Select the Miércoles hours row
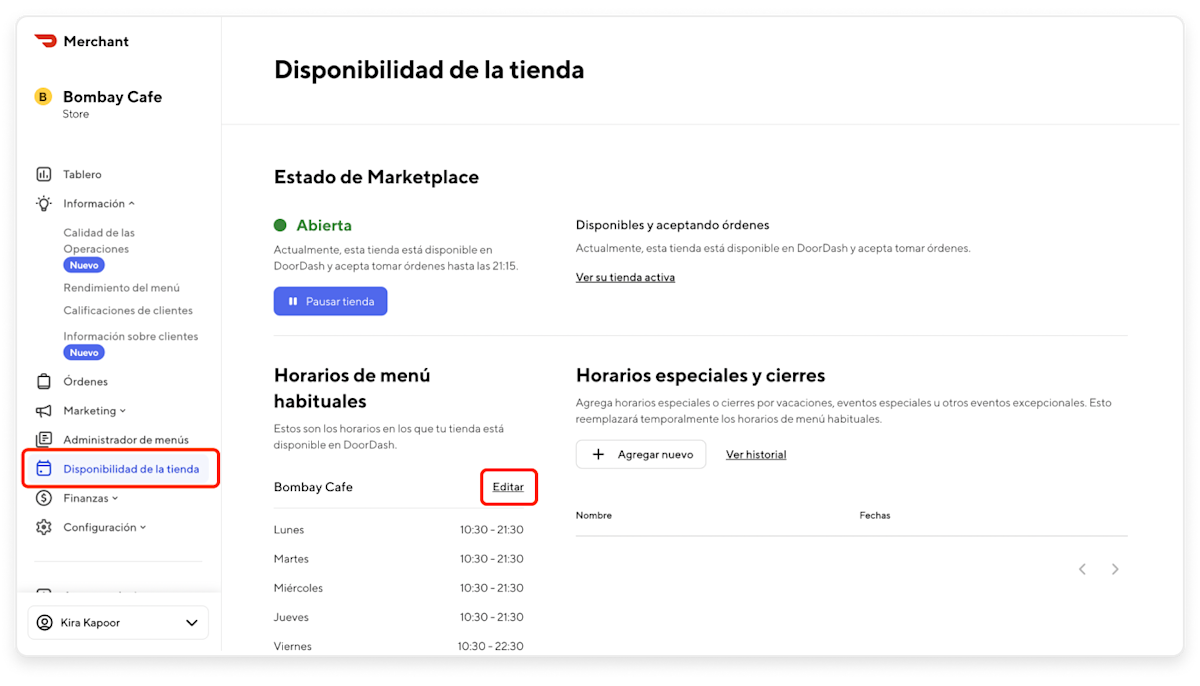The width and height of the screenshot is (1200, 686). coord(399,588)
